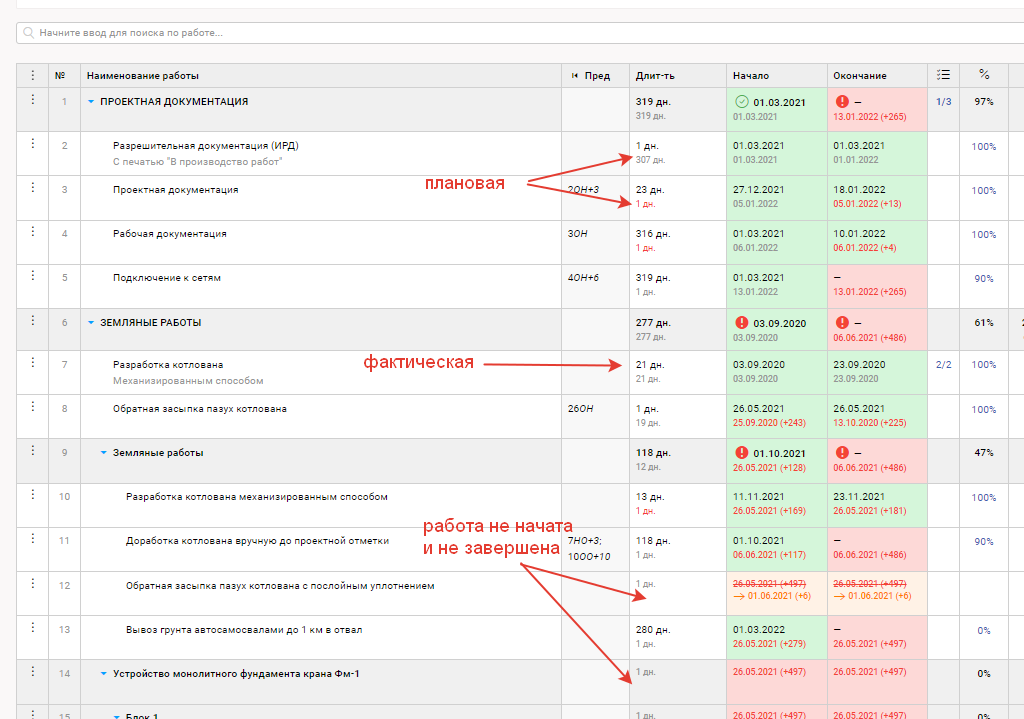
Task: Click red warning icon in row 9 end cell
Action: (x=842, y=453)
